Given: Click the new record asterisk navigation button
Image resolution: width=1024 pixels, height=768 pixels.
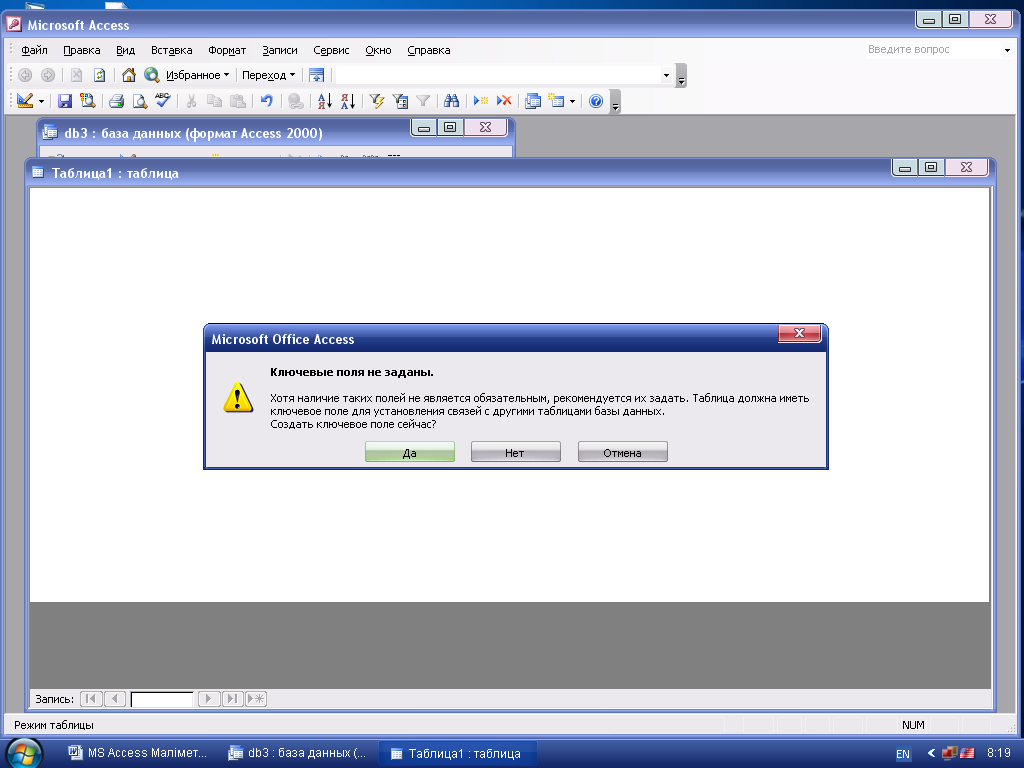Looking at the screenshot, I should click(256, 699).
